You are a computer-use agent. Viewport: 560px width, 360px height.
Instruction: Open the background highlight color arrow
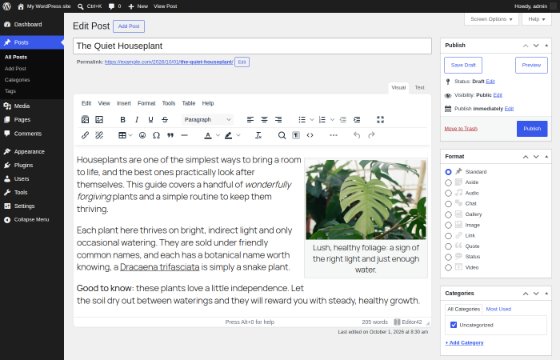pyautogui.click(x=238, y=135)
